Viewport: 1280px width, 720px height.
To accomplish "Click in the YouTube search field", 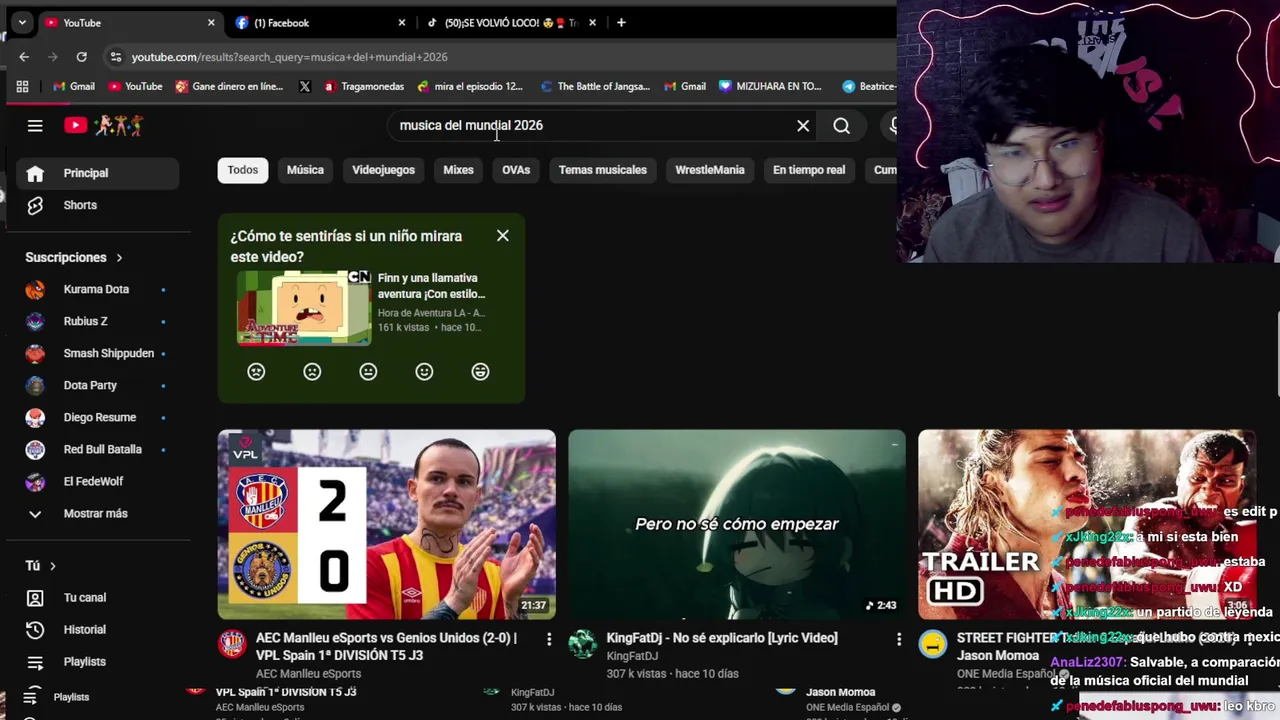I will pos(590,125).
